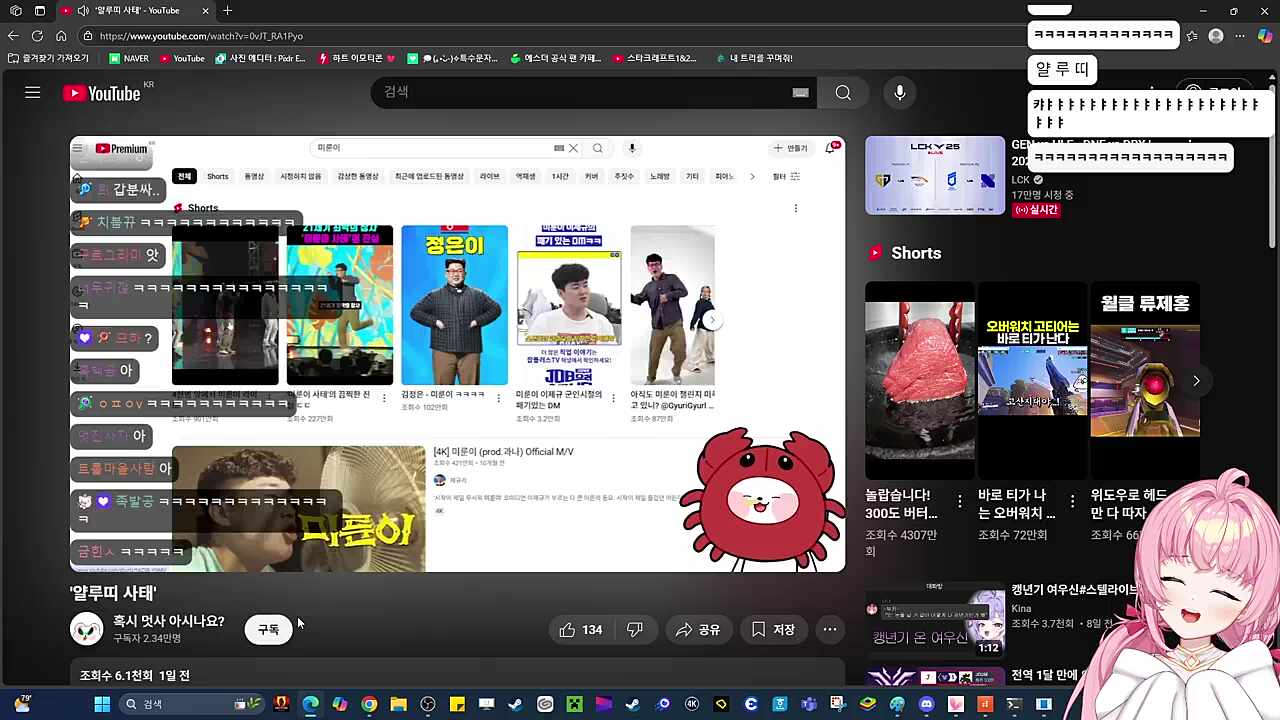Open the '즐겨찾기 가져오기' bookmark
The width and height of the screenshot is (1280, 720).
(x=48, y=58)
